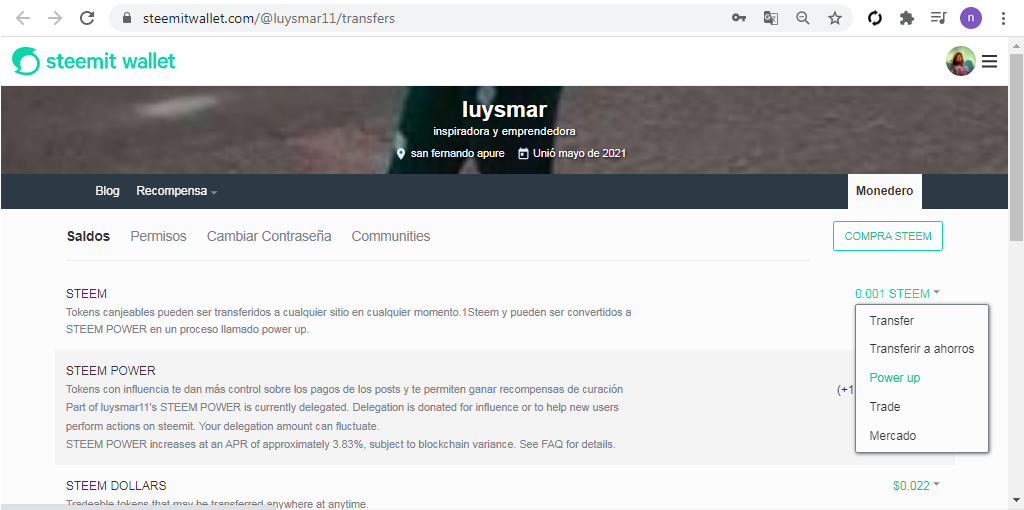
Task: Open the media control playlist icon
Action: tap(938, 18)
